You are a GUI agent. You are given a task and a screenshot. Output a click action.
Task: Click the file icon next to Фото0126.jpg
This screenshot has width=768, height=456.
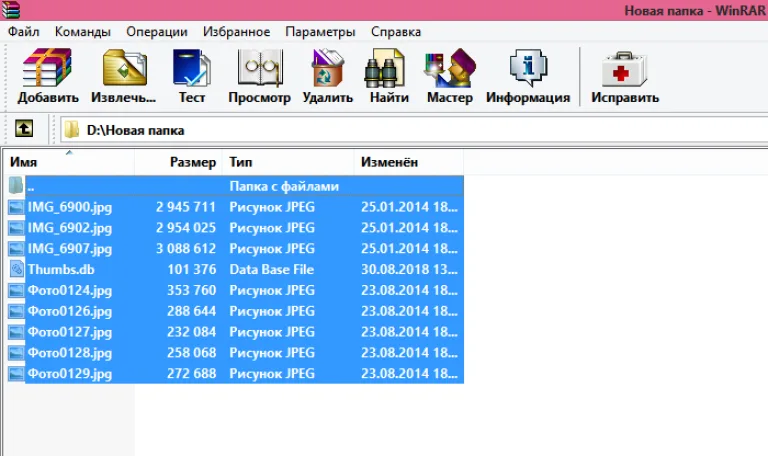(16, 311)
